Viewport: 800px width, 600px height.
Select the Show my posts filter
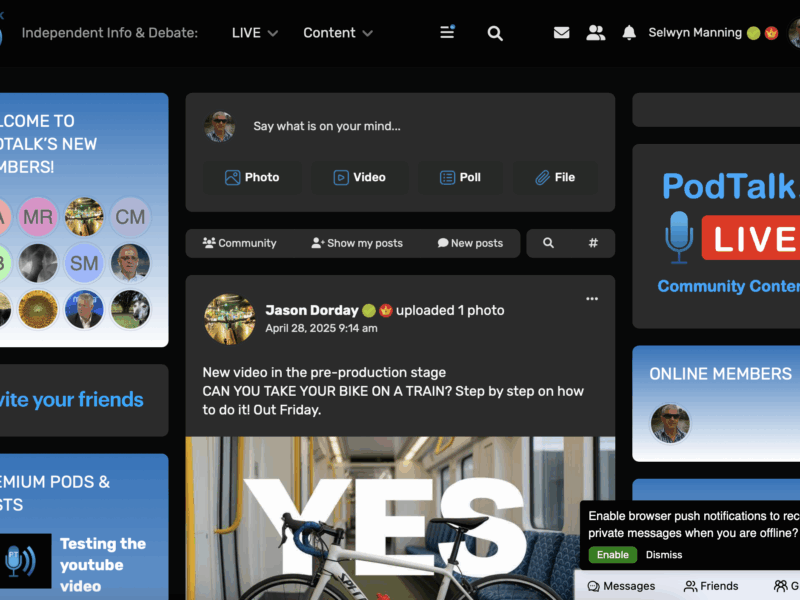click(x=357, y=243)
